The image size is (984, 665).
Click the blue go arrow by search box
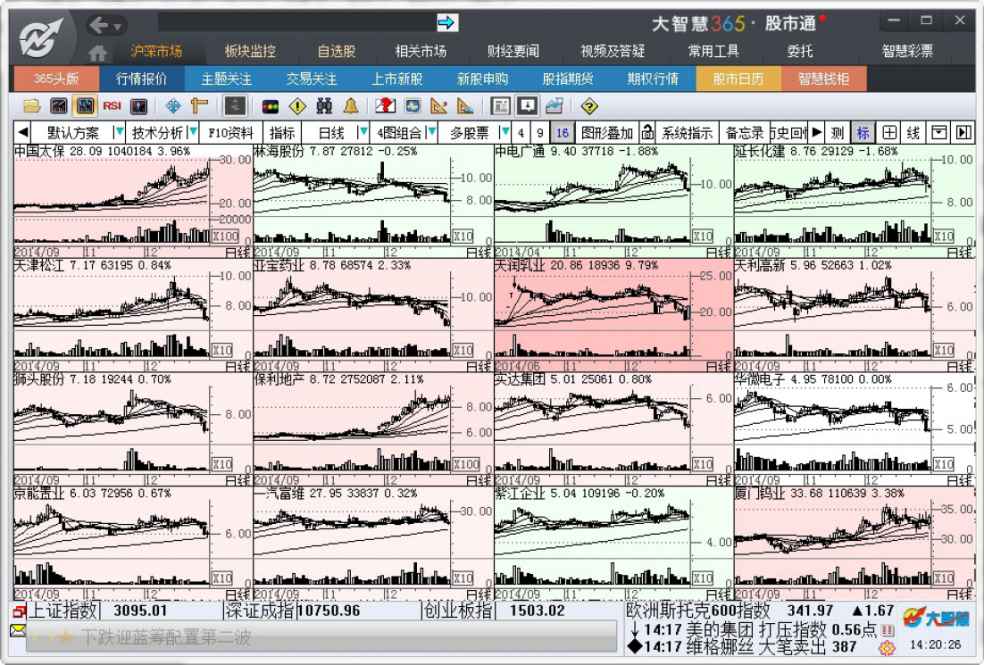(447, 23)
